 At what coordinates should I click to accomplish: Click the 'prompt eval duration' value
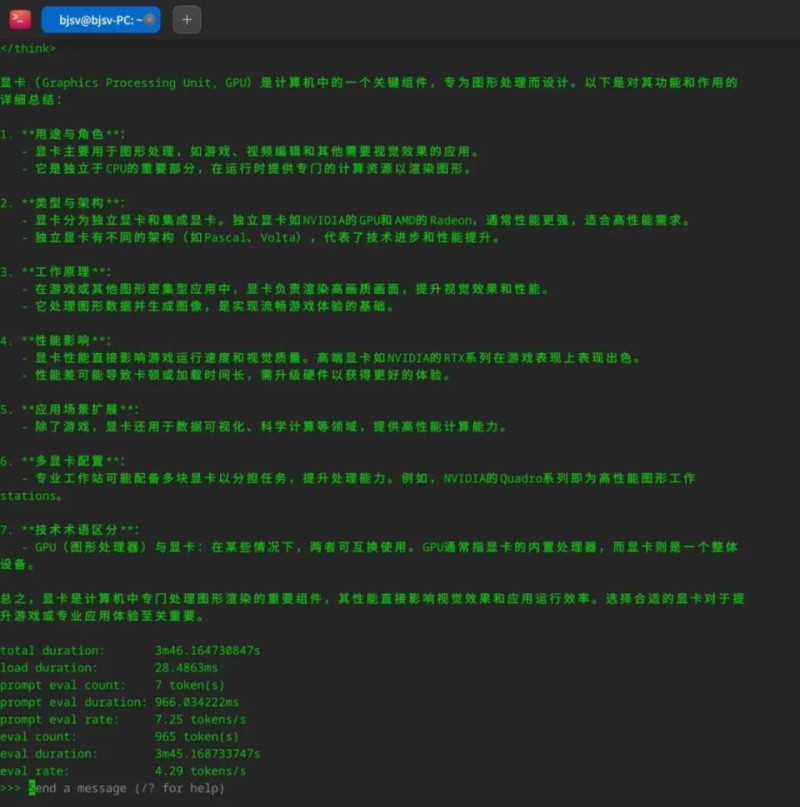click(x=197, y=702)
